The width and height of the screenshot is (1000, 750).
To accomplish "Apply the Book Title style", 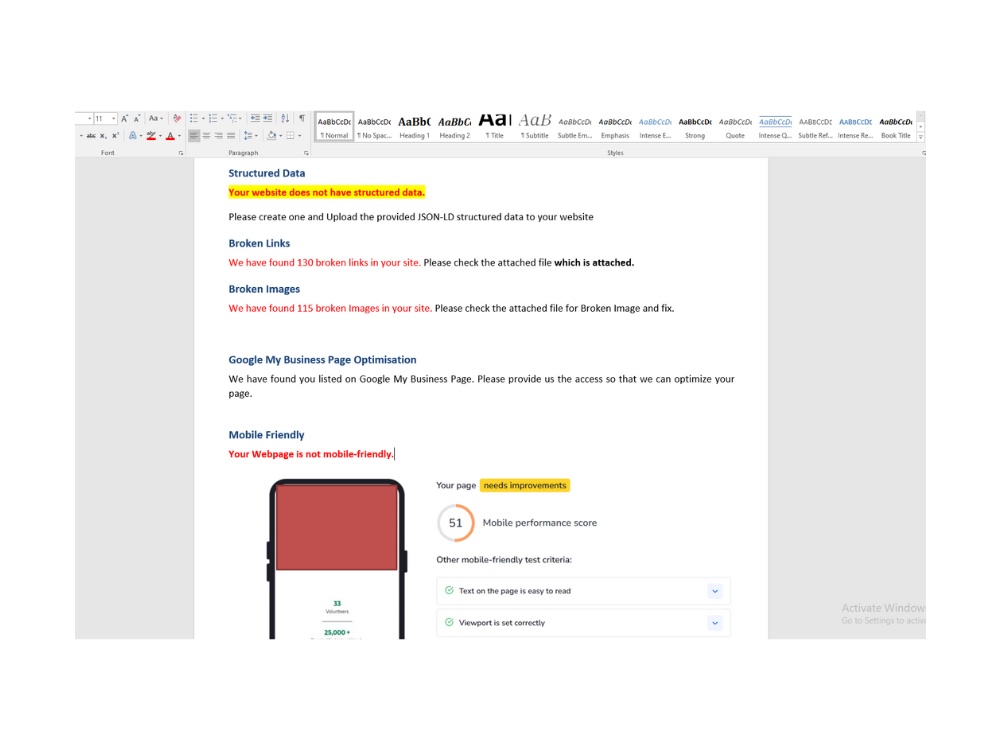I will tap(895, 126).
